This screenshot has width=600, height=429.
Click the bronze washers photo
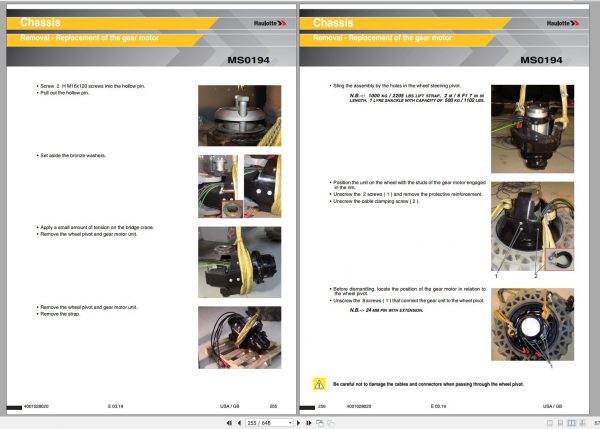click(x=240, y=186)
